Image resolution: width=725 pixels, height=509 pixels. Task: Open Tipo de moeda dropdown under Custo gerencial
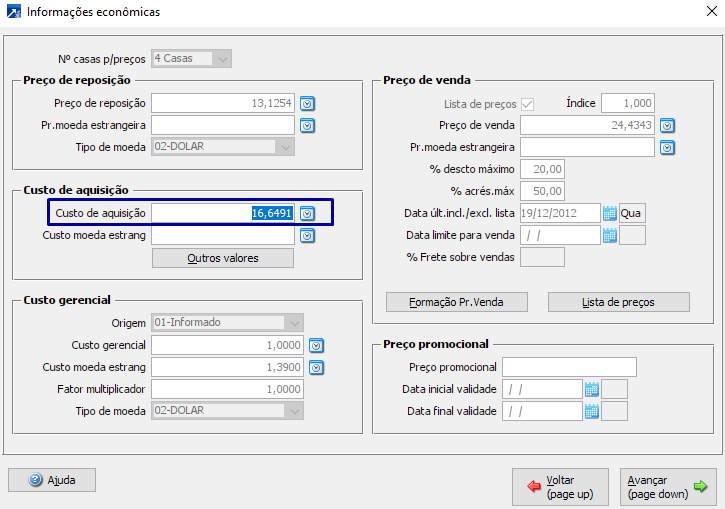point(293,411)
